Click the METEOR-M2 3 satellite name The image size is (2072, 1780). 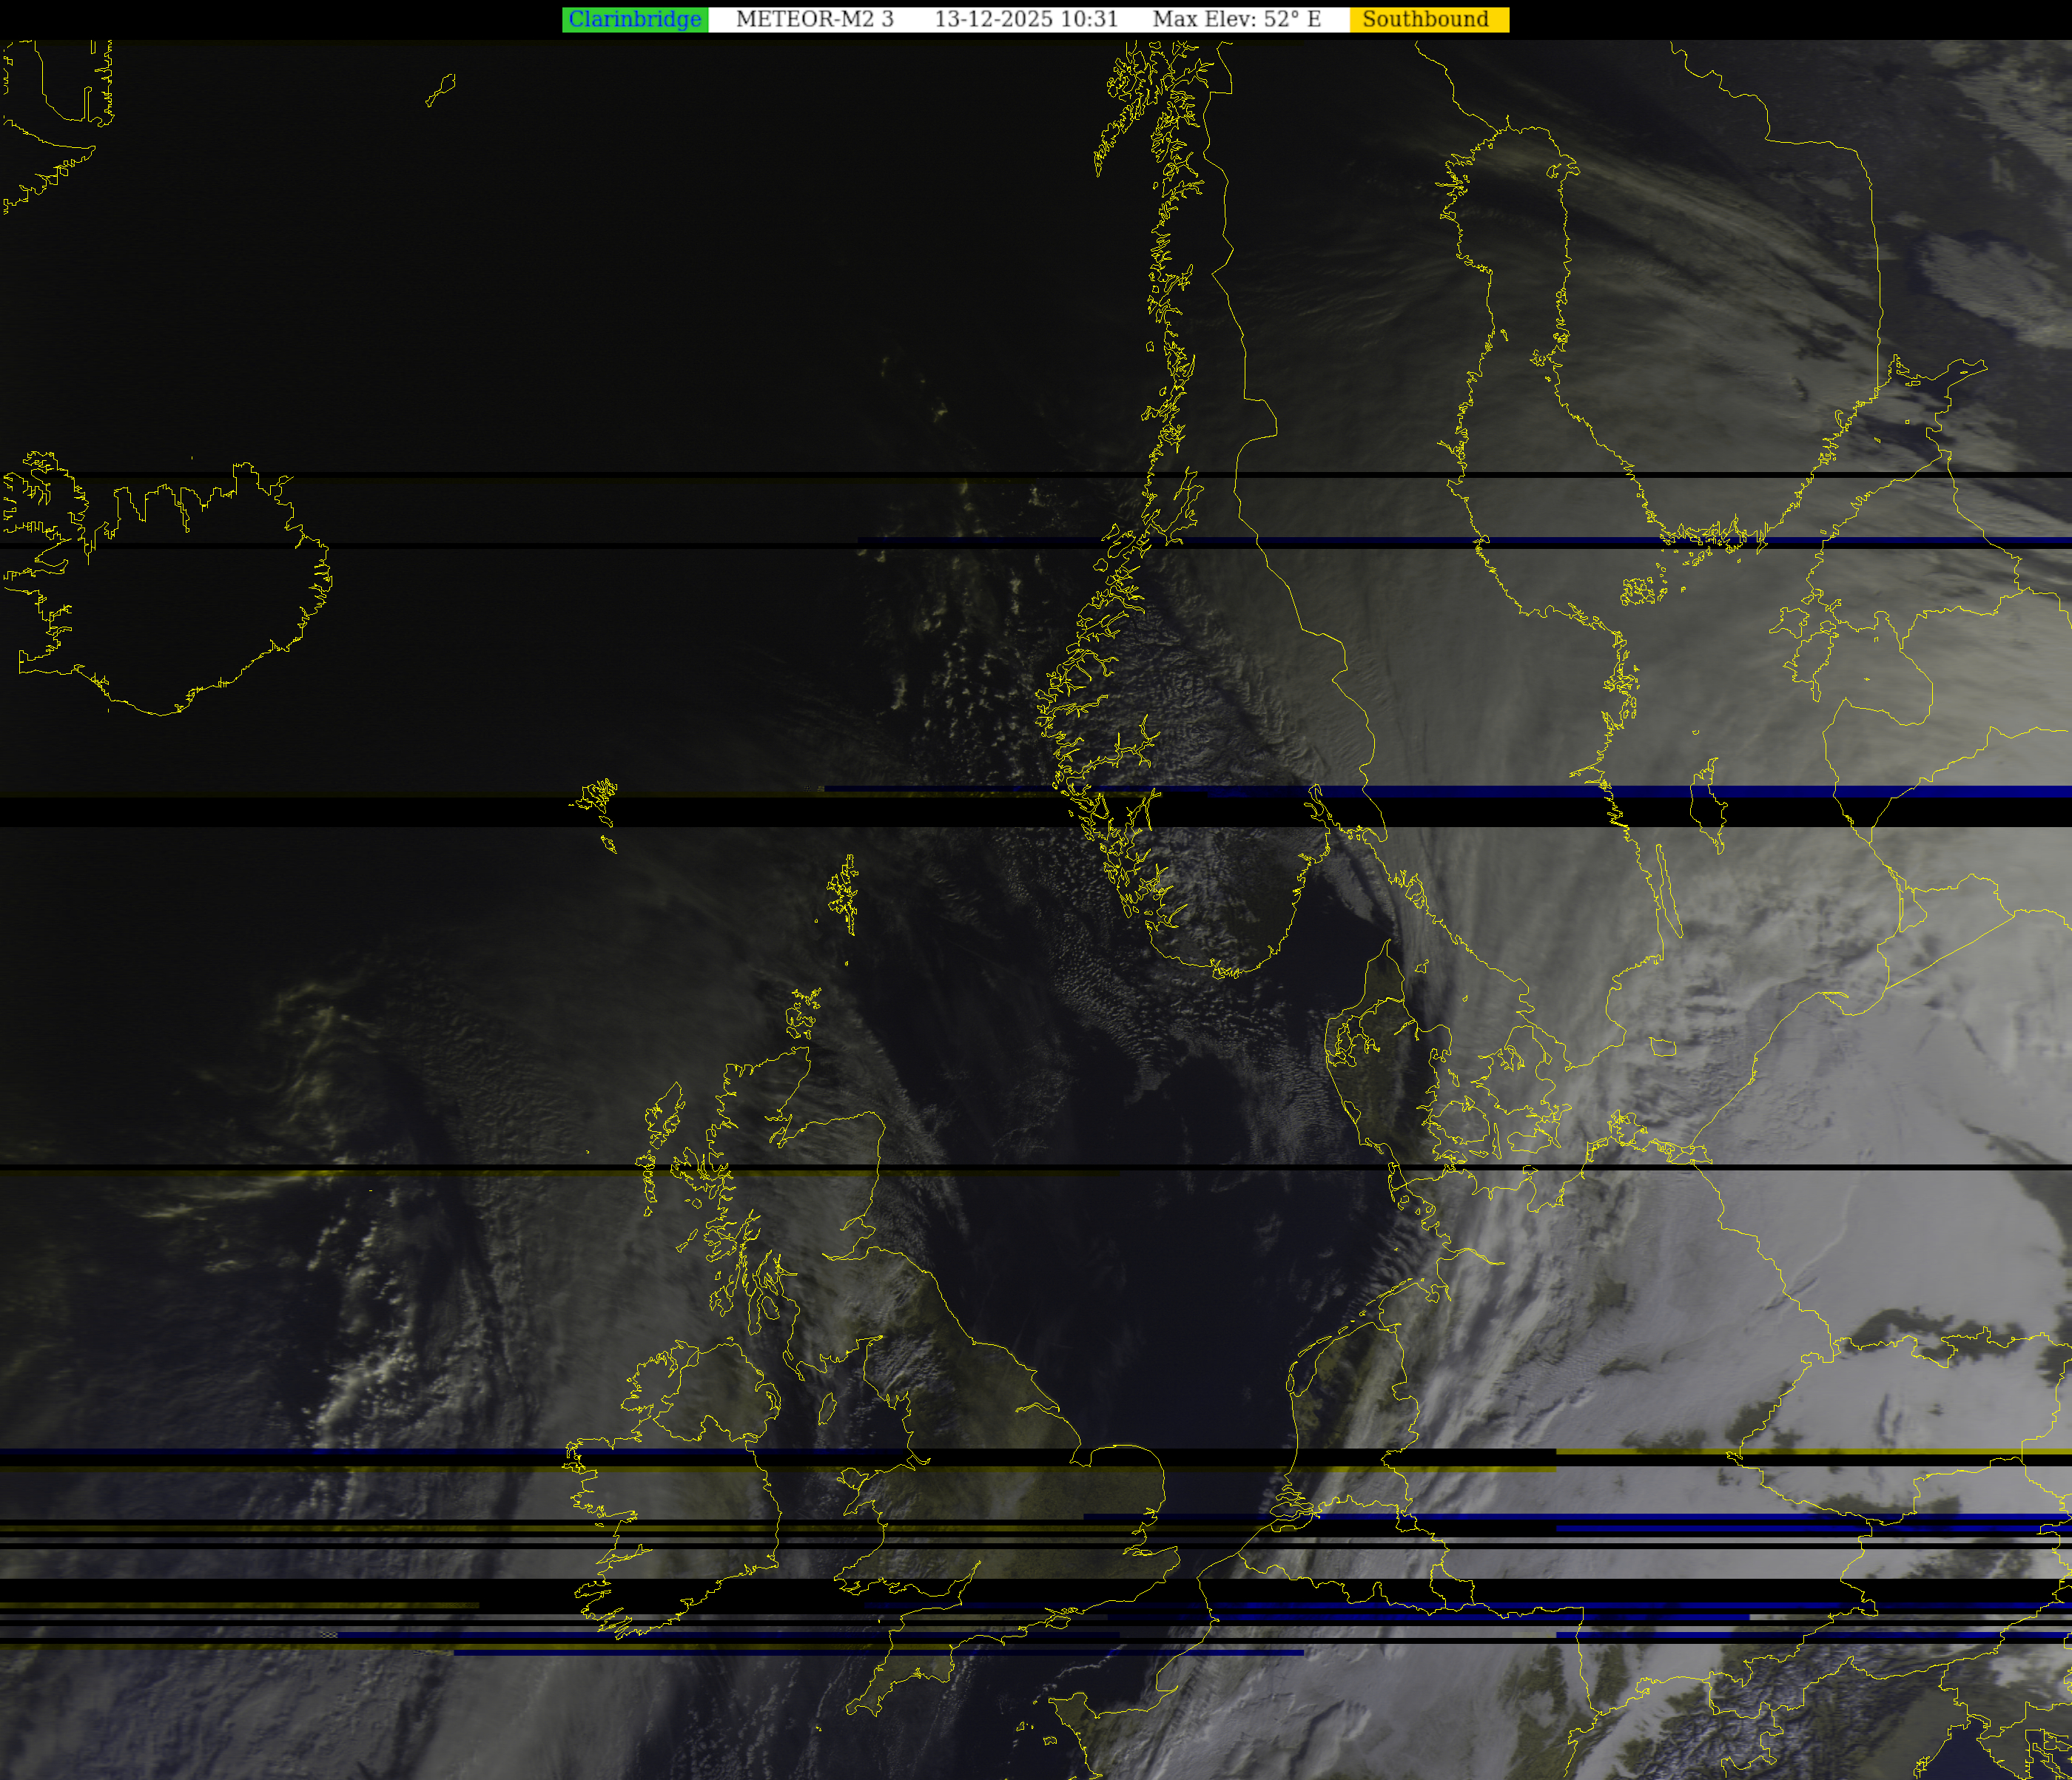tap(814, 19)
